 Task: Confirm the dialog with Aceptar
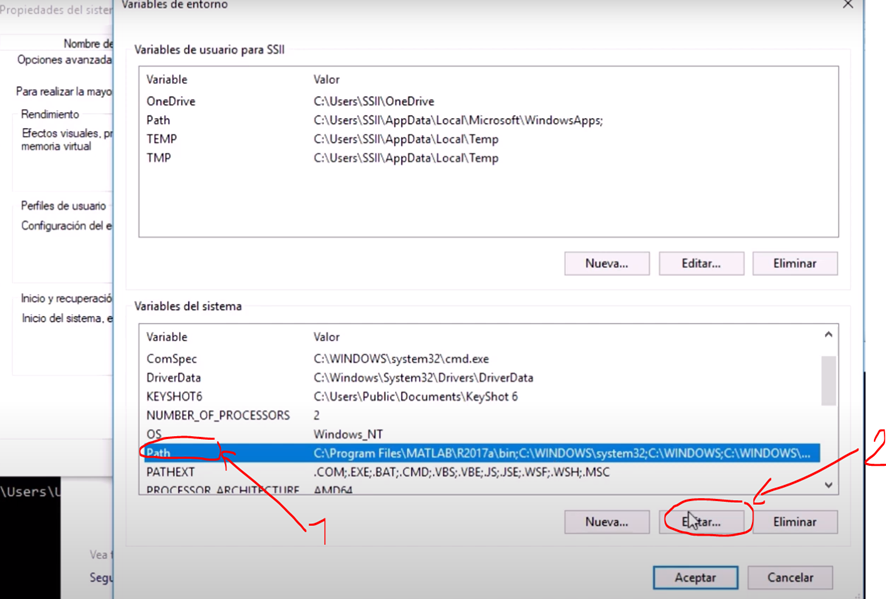click(x=695, y=578)
